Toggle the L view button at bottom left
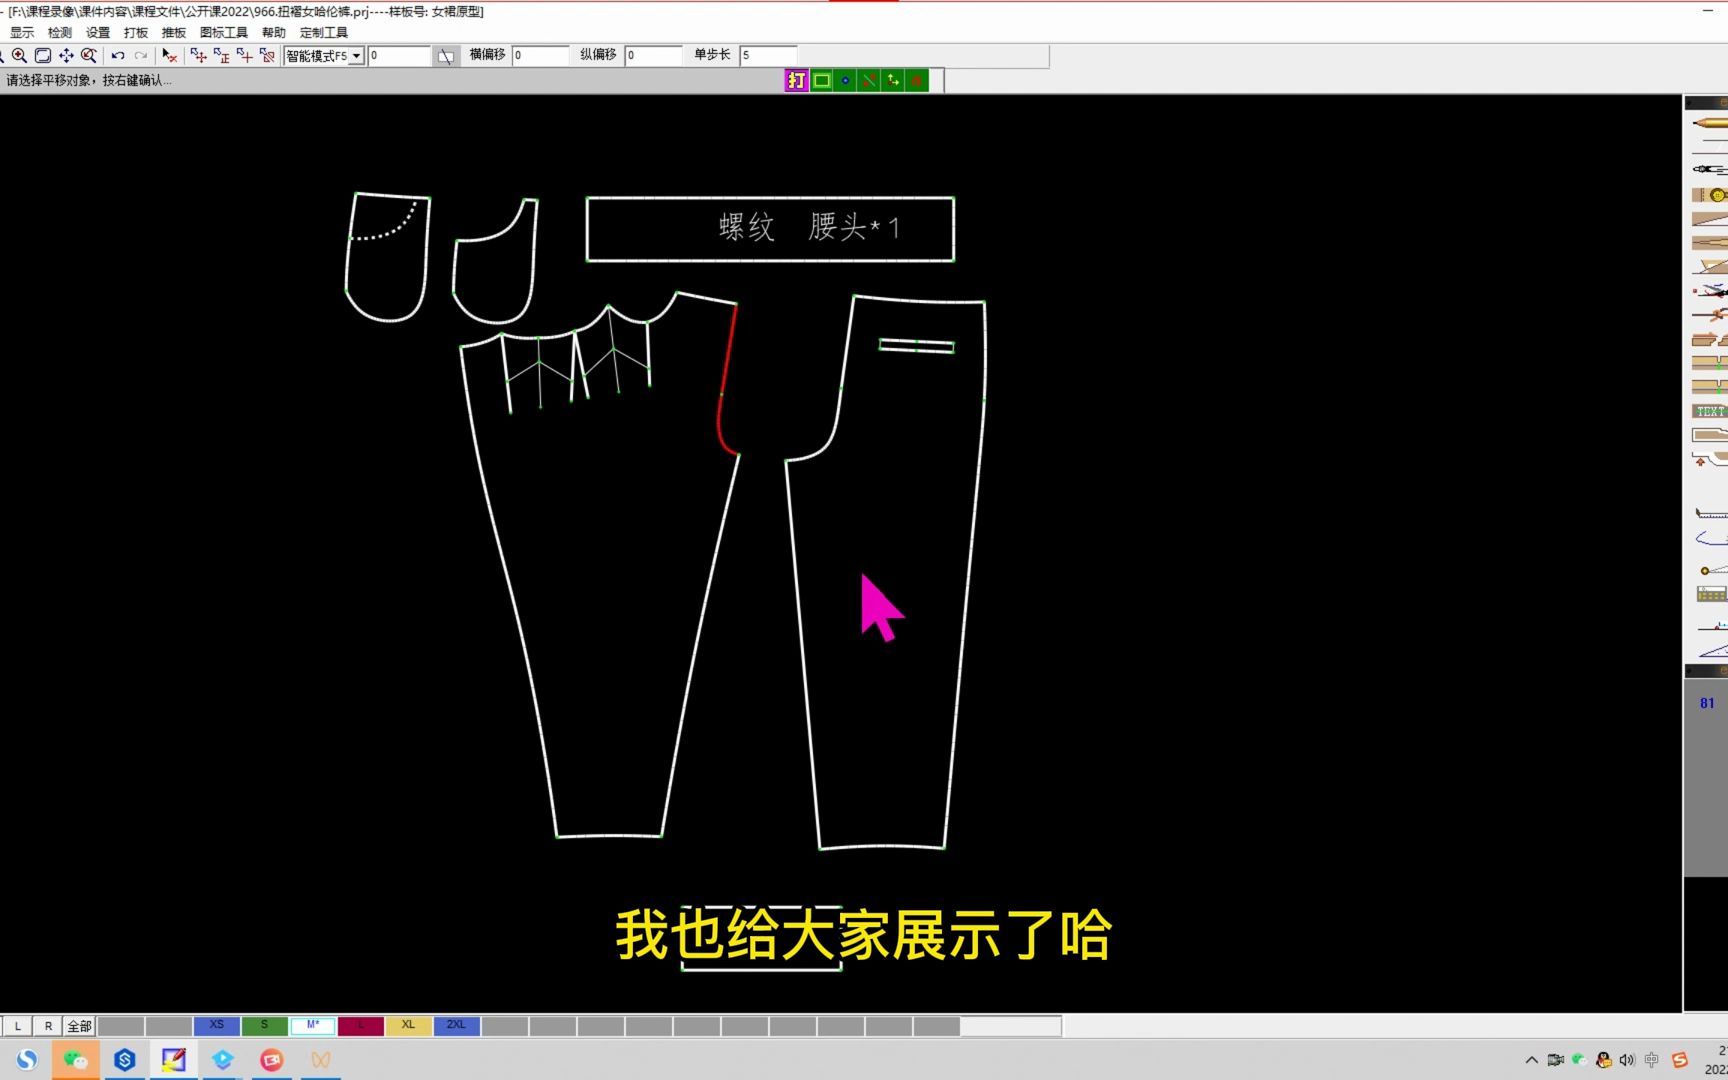 [x=16, y=1025]
